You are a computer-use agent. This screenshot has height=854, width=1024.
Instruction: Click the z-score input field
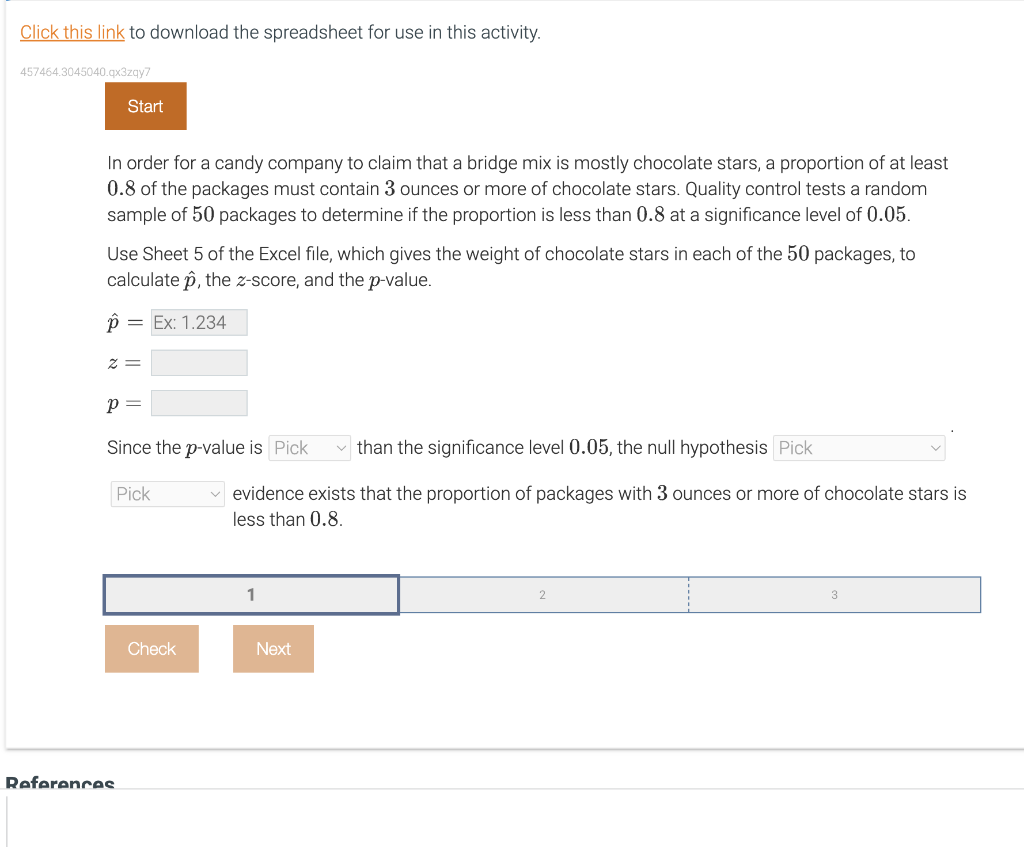(x=198, y=362)
